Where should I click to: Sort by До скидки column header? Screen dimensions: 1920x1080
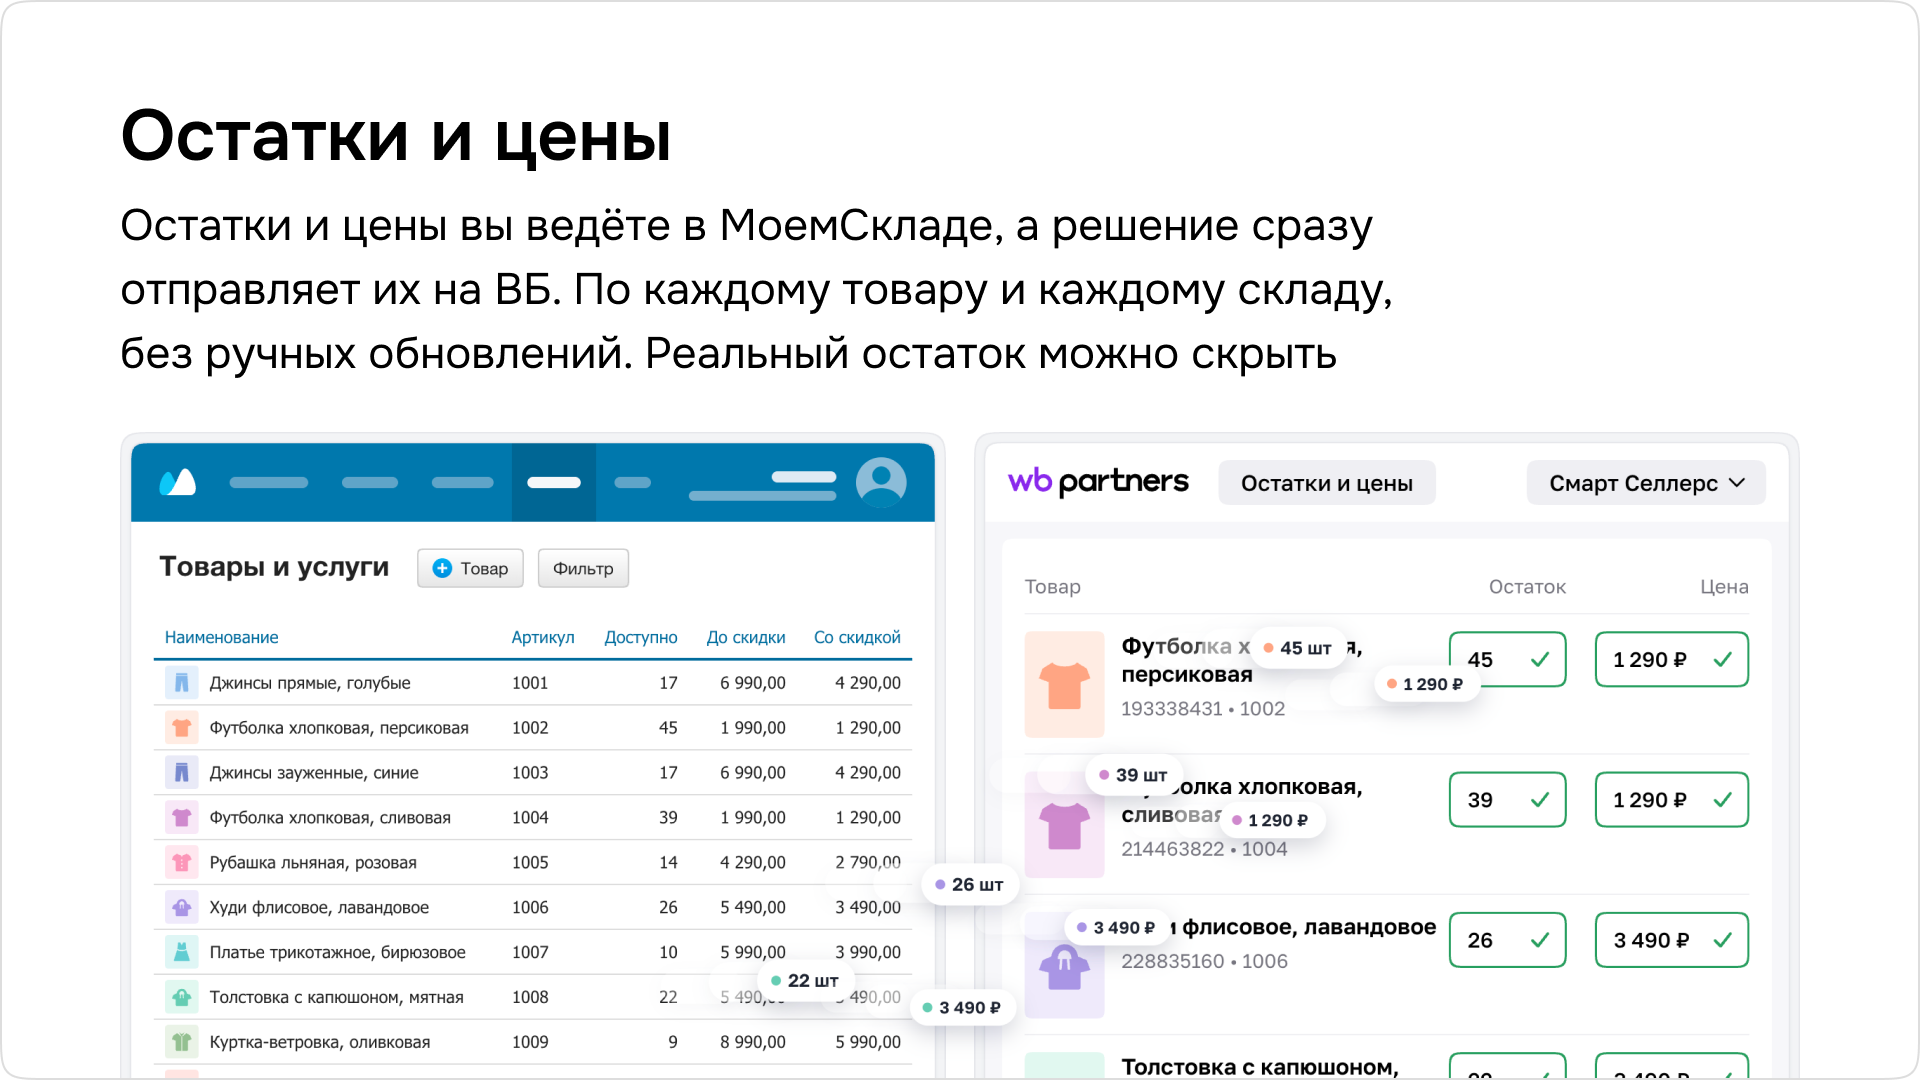(x=746, y=637)
